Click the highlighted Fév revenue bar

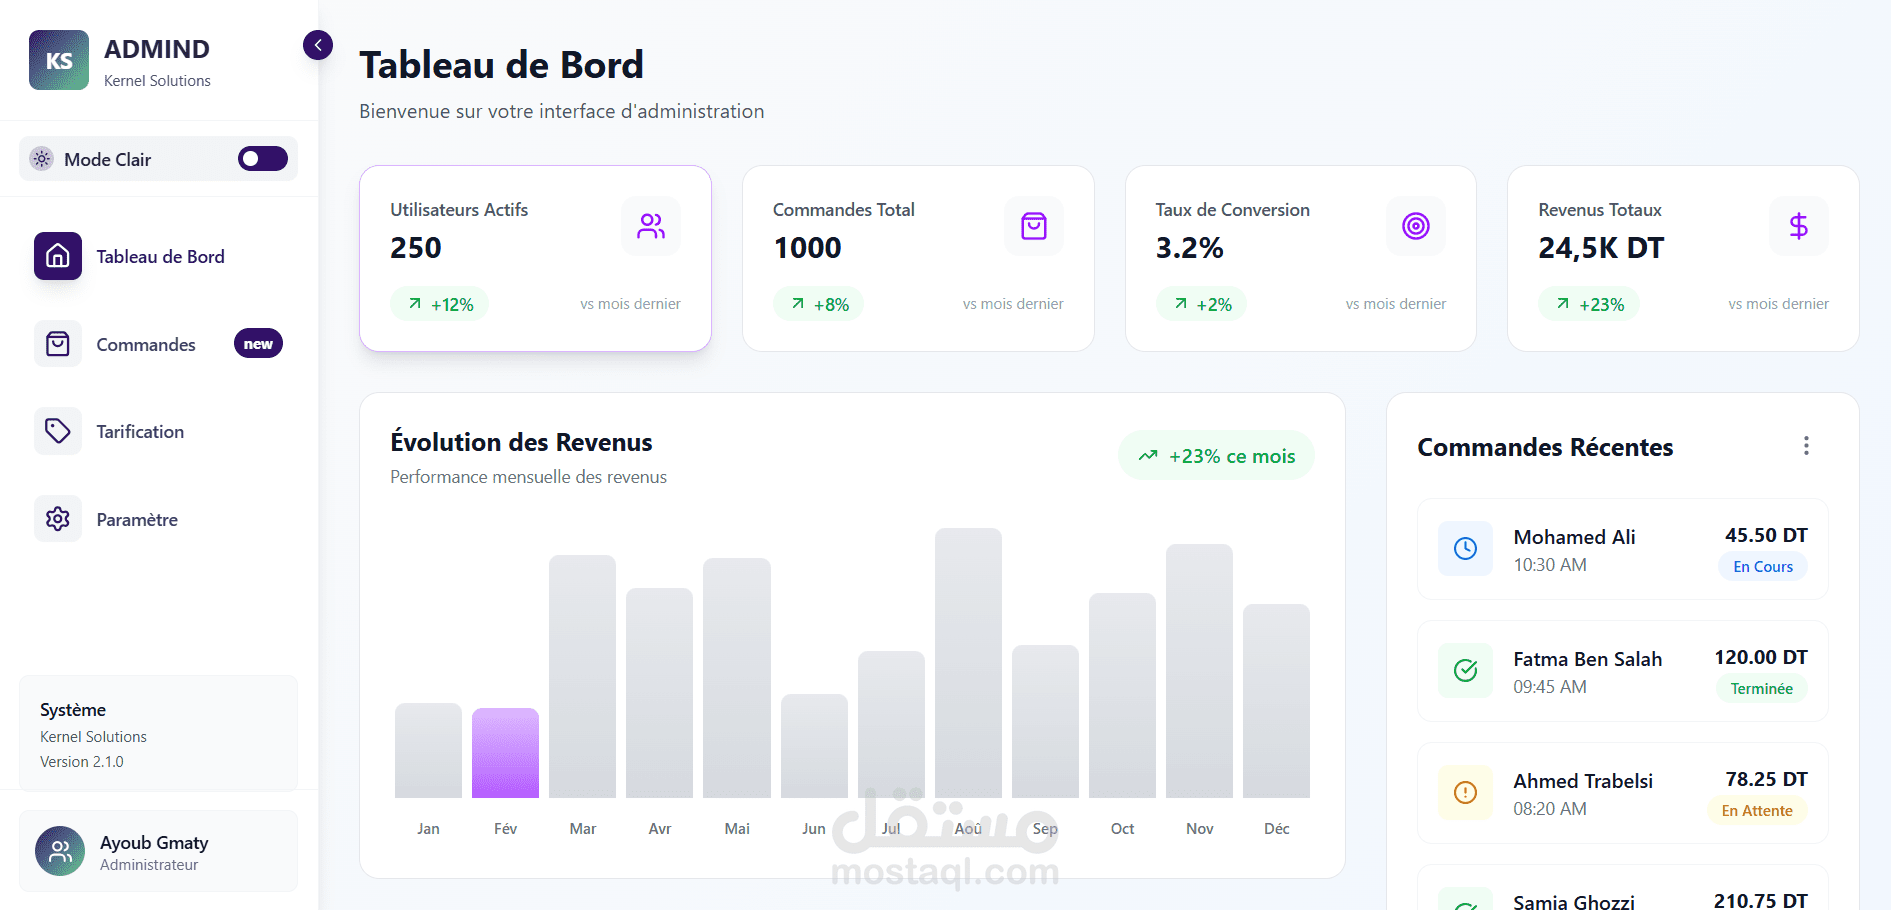pyautogui.click(x=505, y=752)
